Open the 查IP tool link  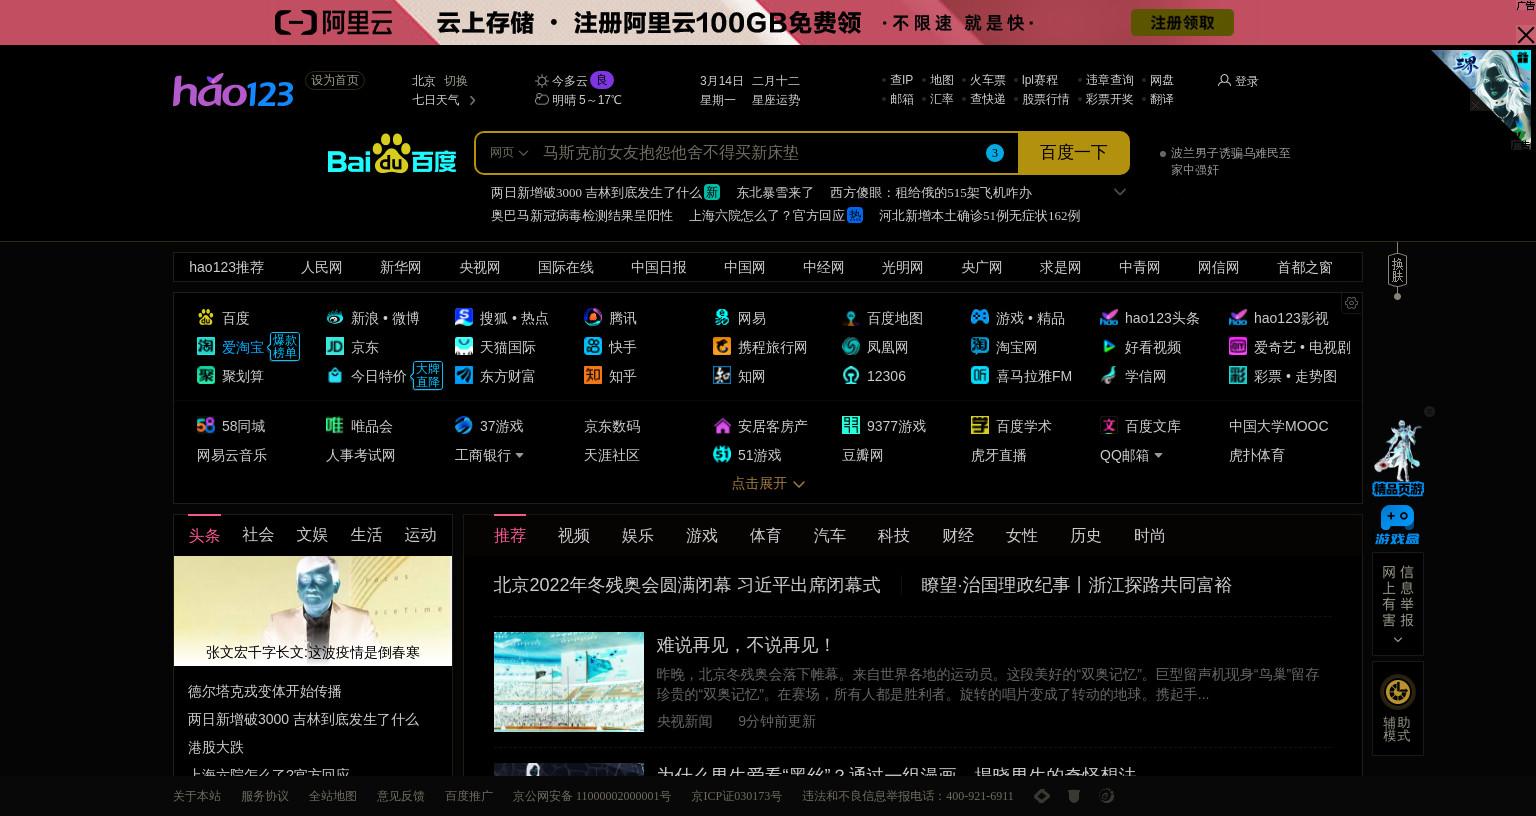pos(902,80)
